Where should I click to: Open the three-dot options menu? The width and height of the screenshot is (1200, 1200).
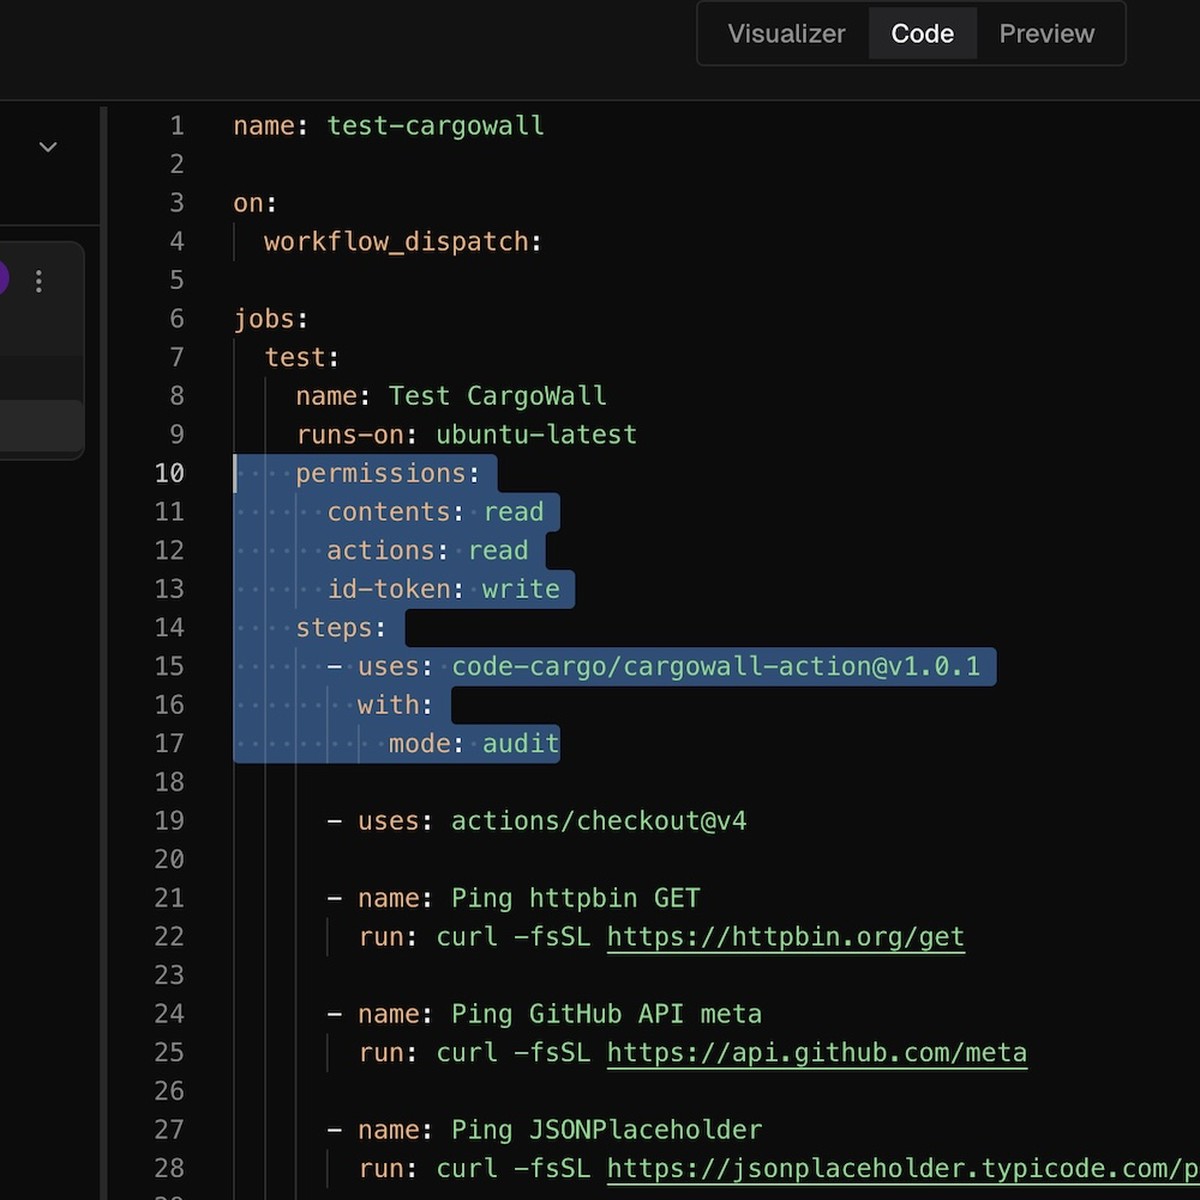click(x=39, y=281)
